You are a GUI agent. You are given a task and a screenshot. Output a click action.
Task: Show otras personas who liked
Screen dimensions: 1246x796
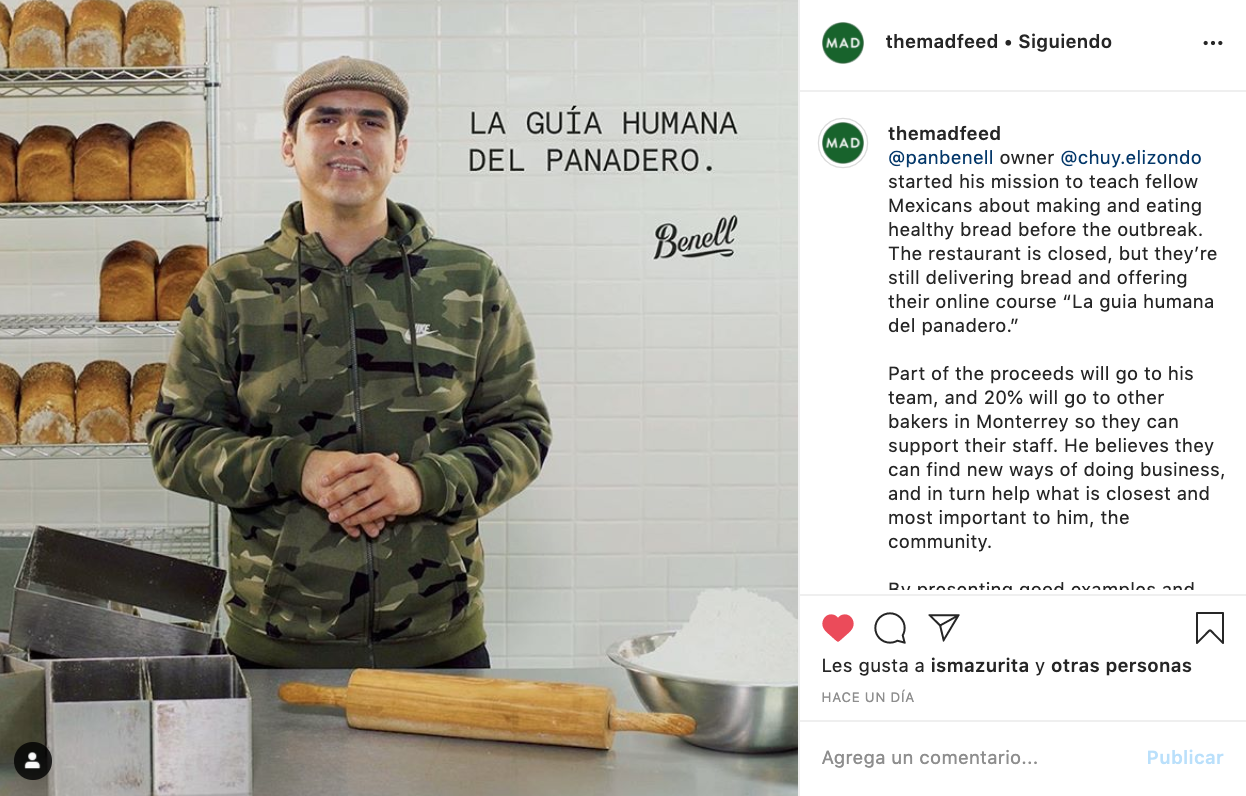tap(1121, 666)
